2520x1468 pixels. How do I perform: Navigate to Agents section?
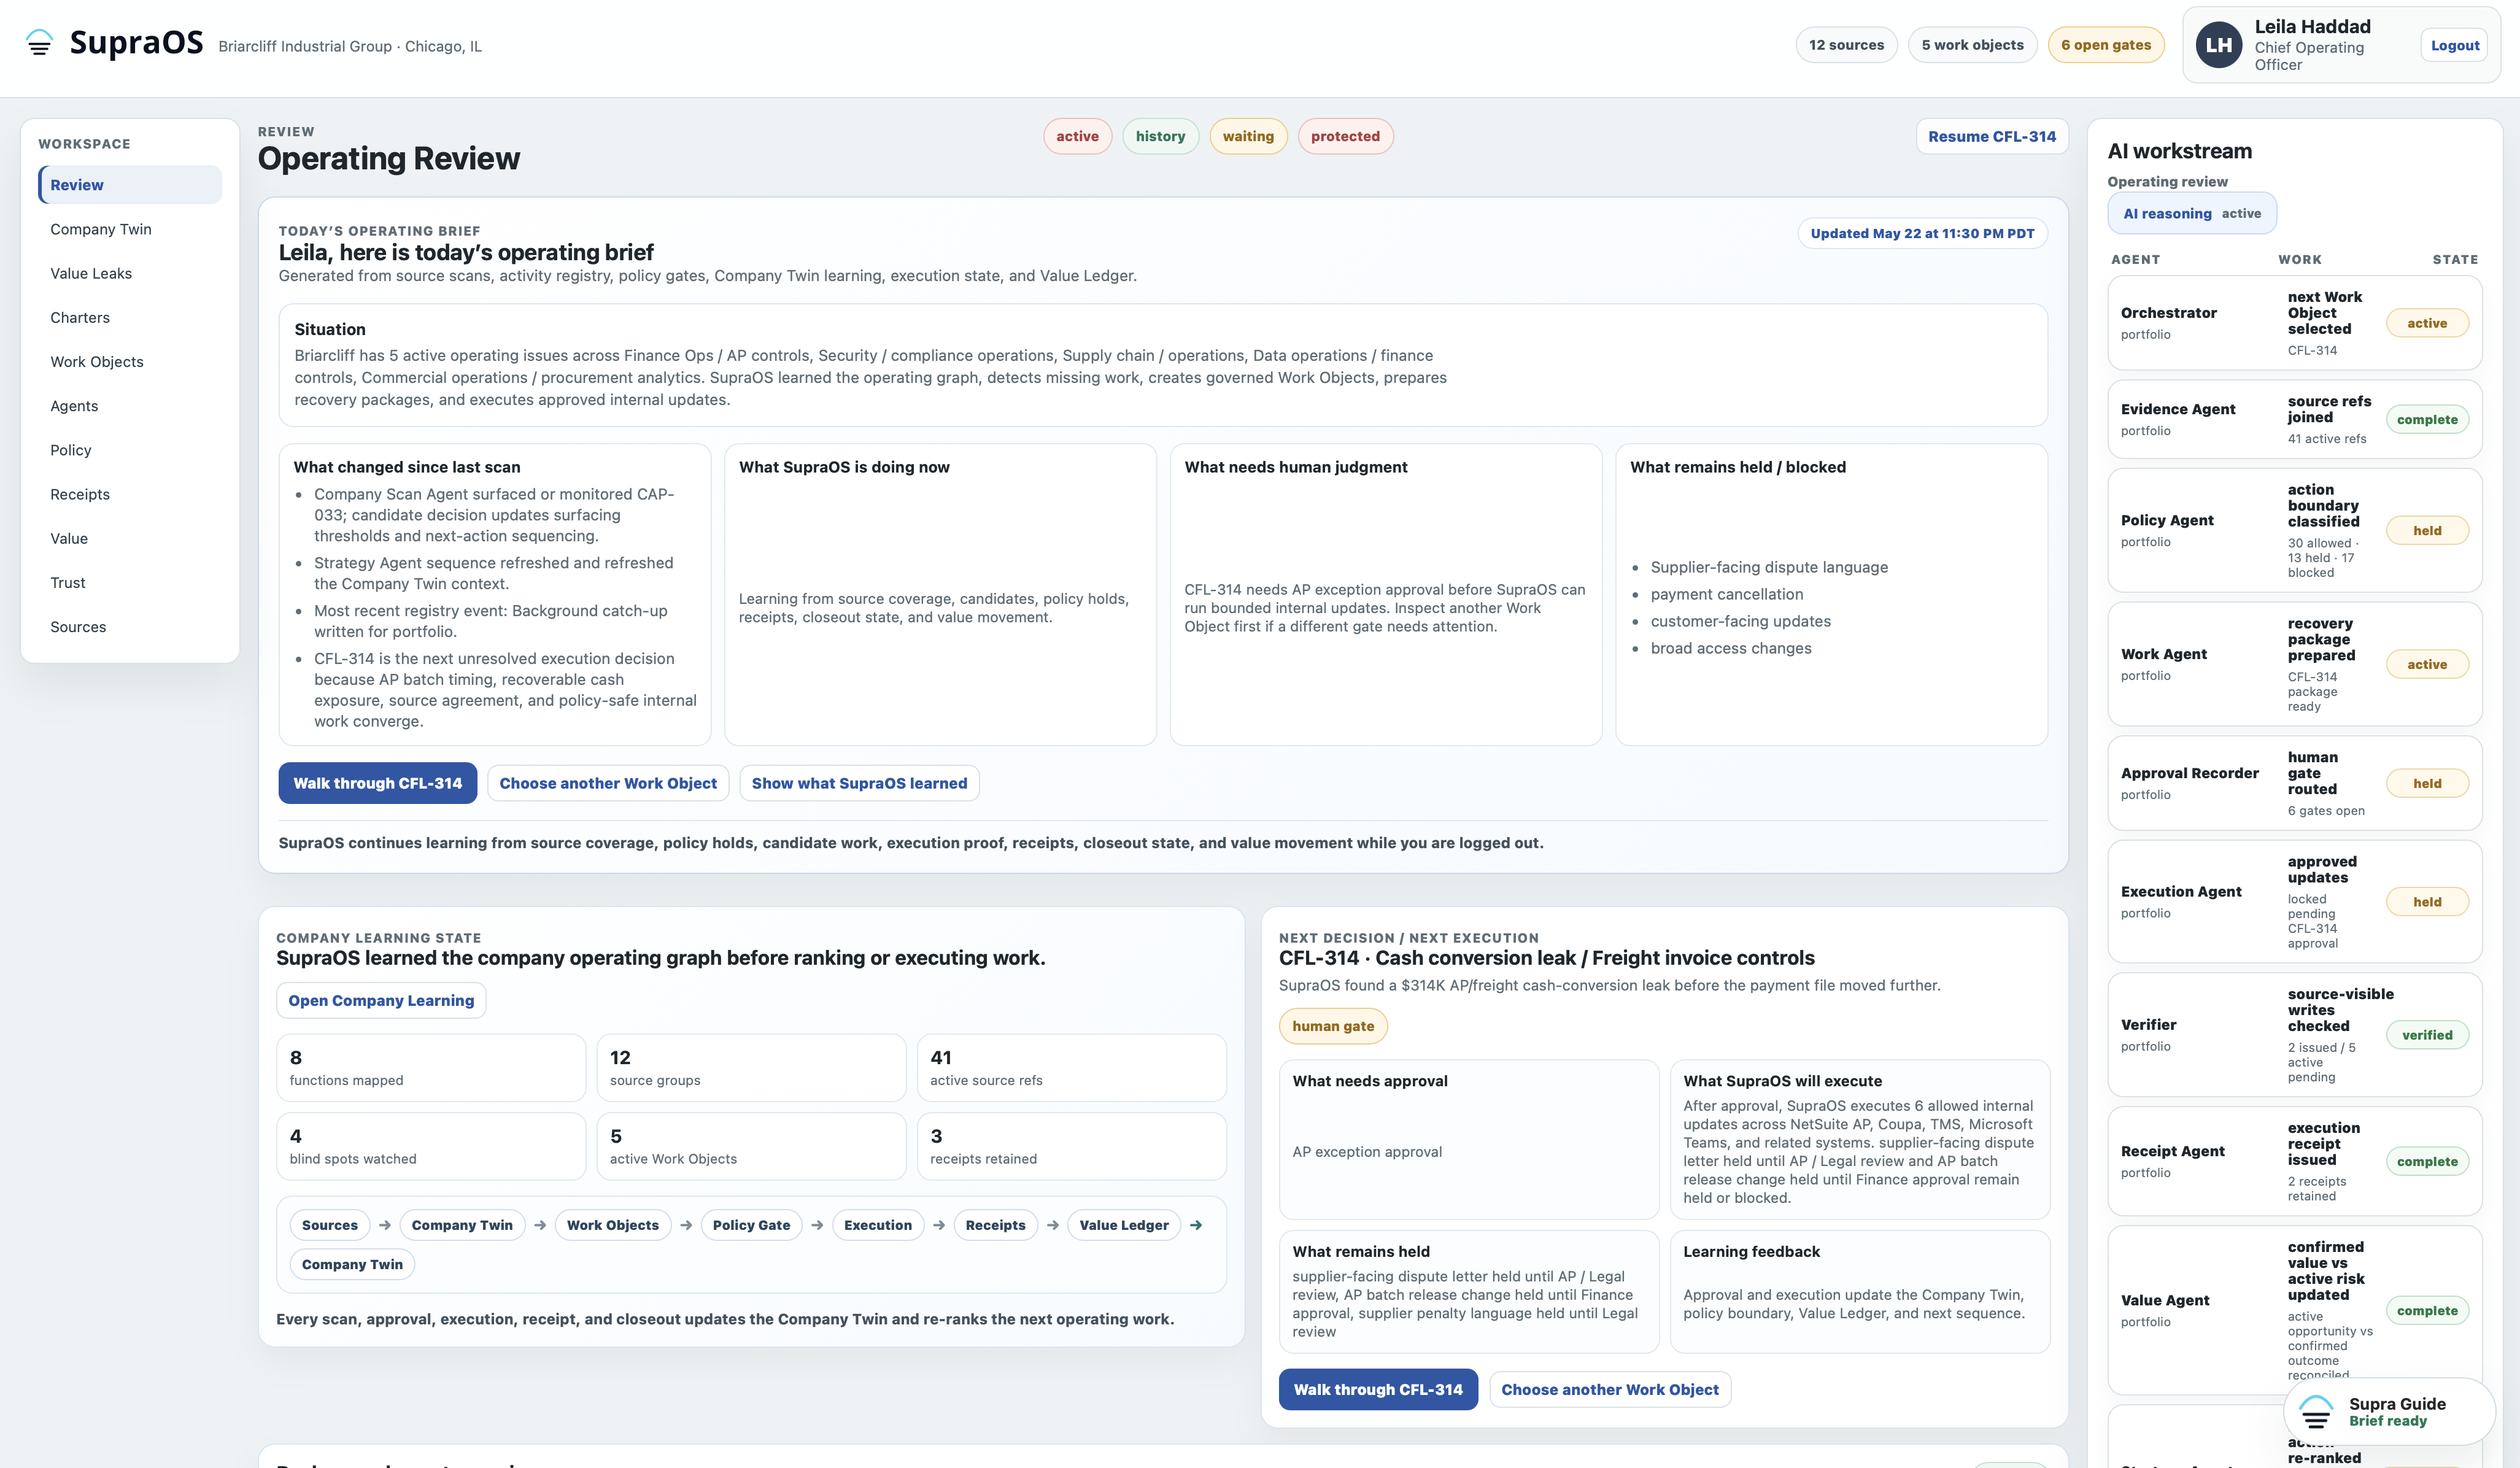(130, 406)
